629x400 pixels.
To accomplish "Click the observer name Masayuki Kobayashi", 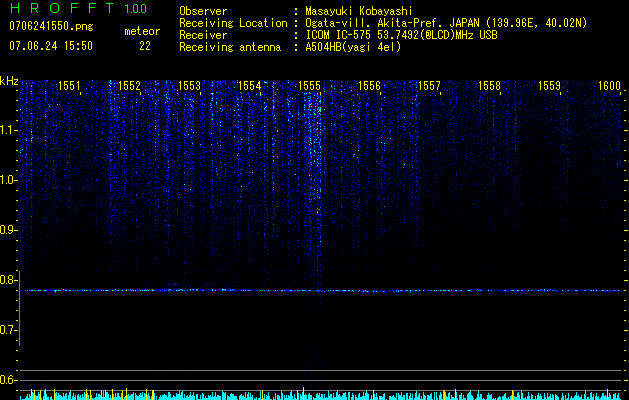I will coord(359,11).
